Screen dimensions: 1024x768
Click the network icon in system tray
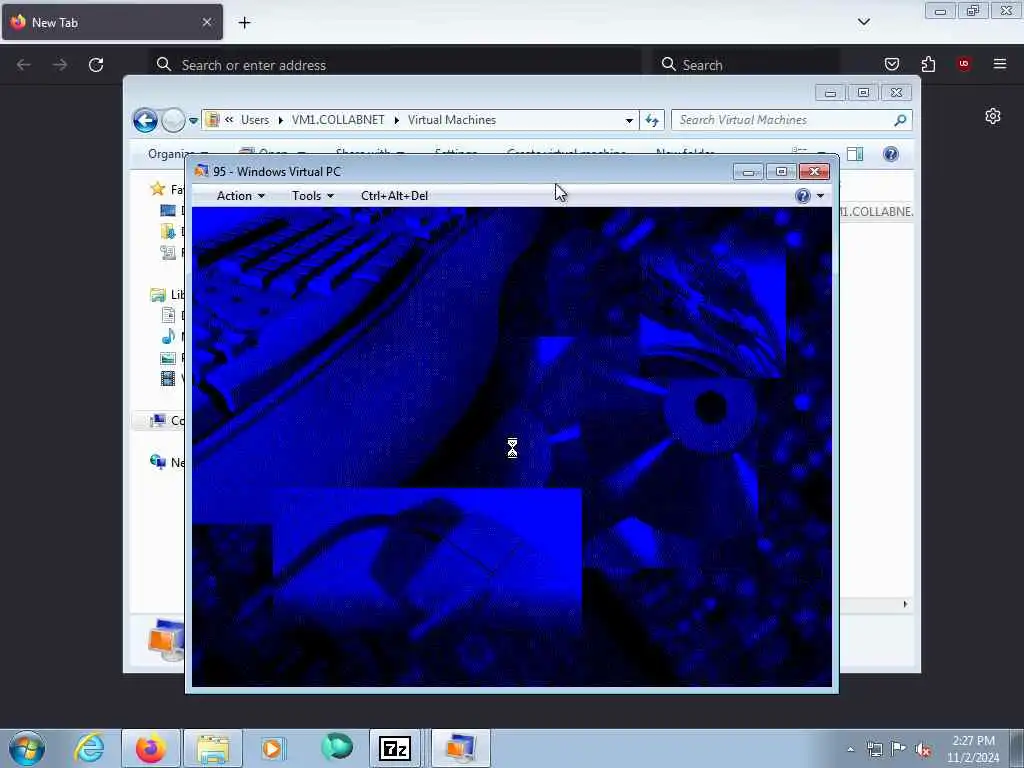(874, 749)
